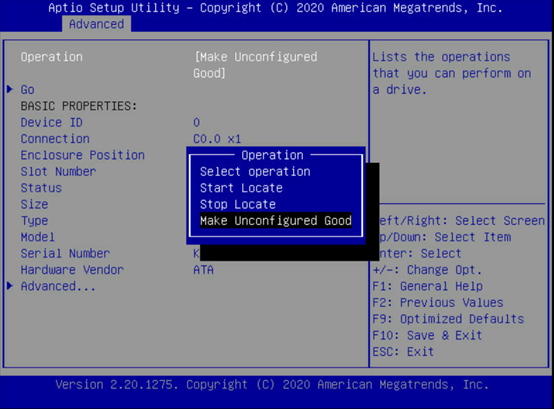
Task: Click the Enclosure Position label
Action: [83, 155]
